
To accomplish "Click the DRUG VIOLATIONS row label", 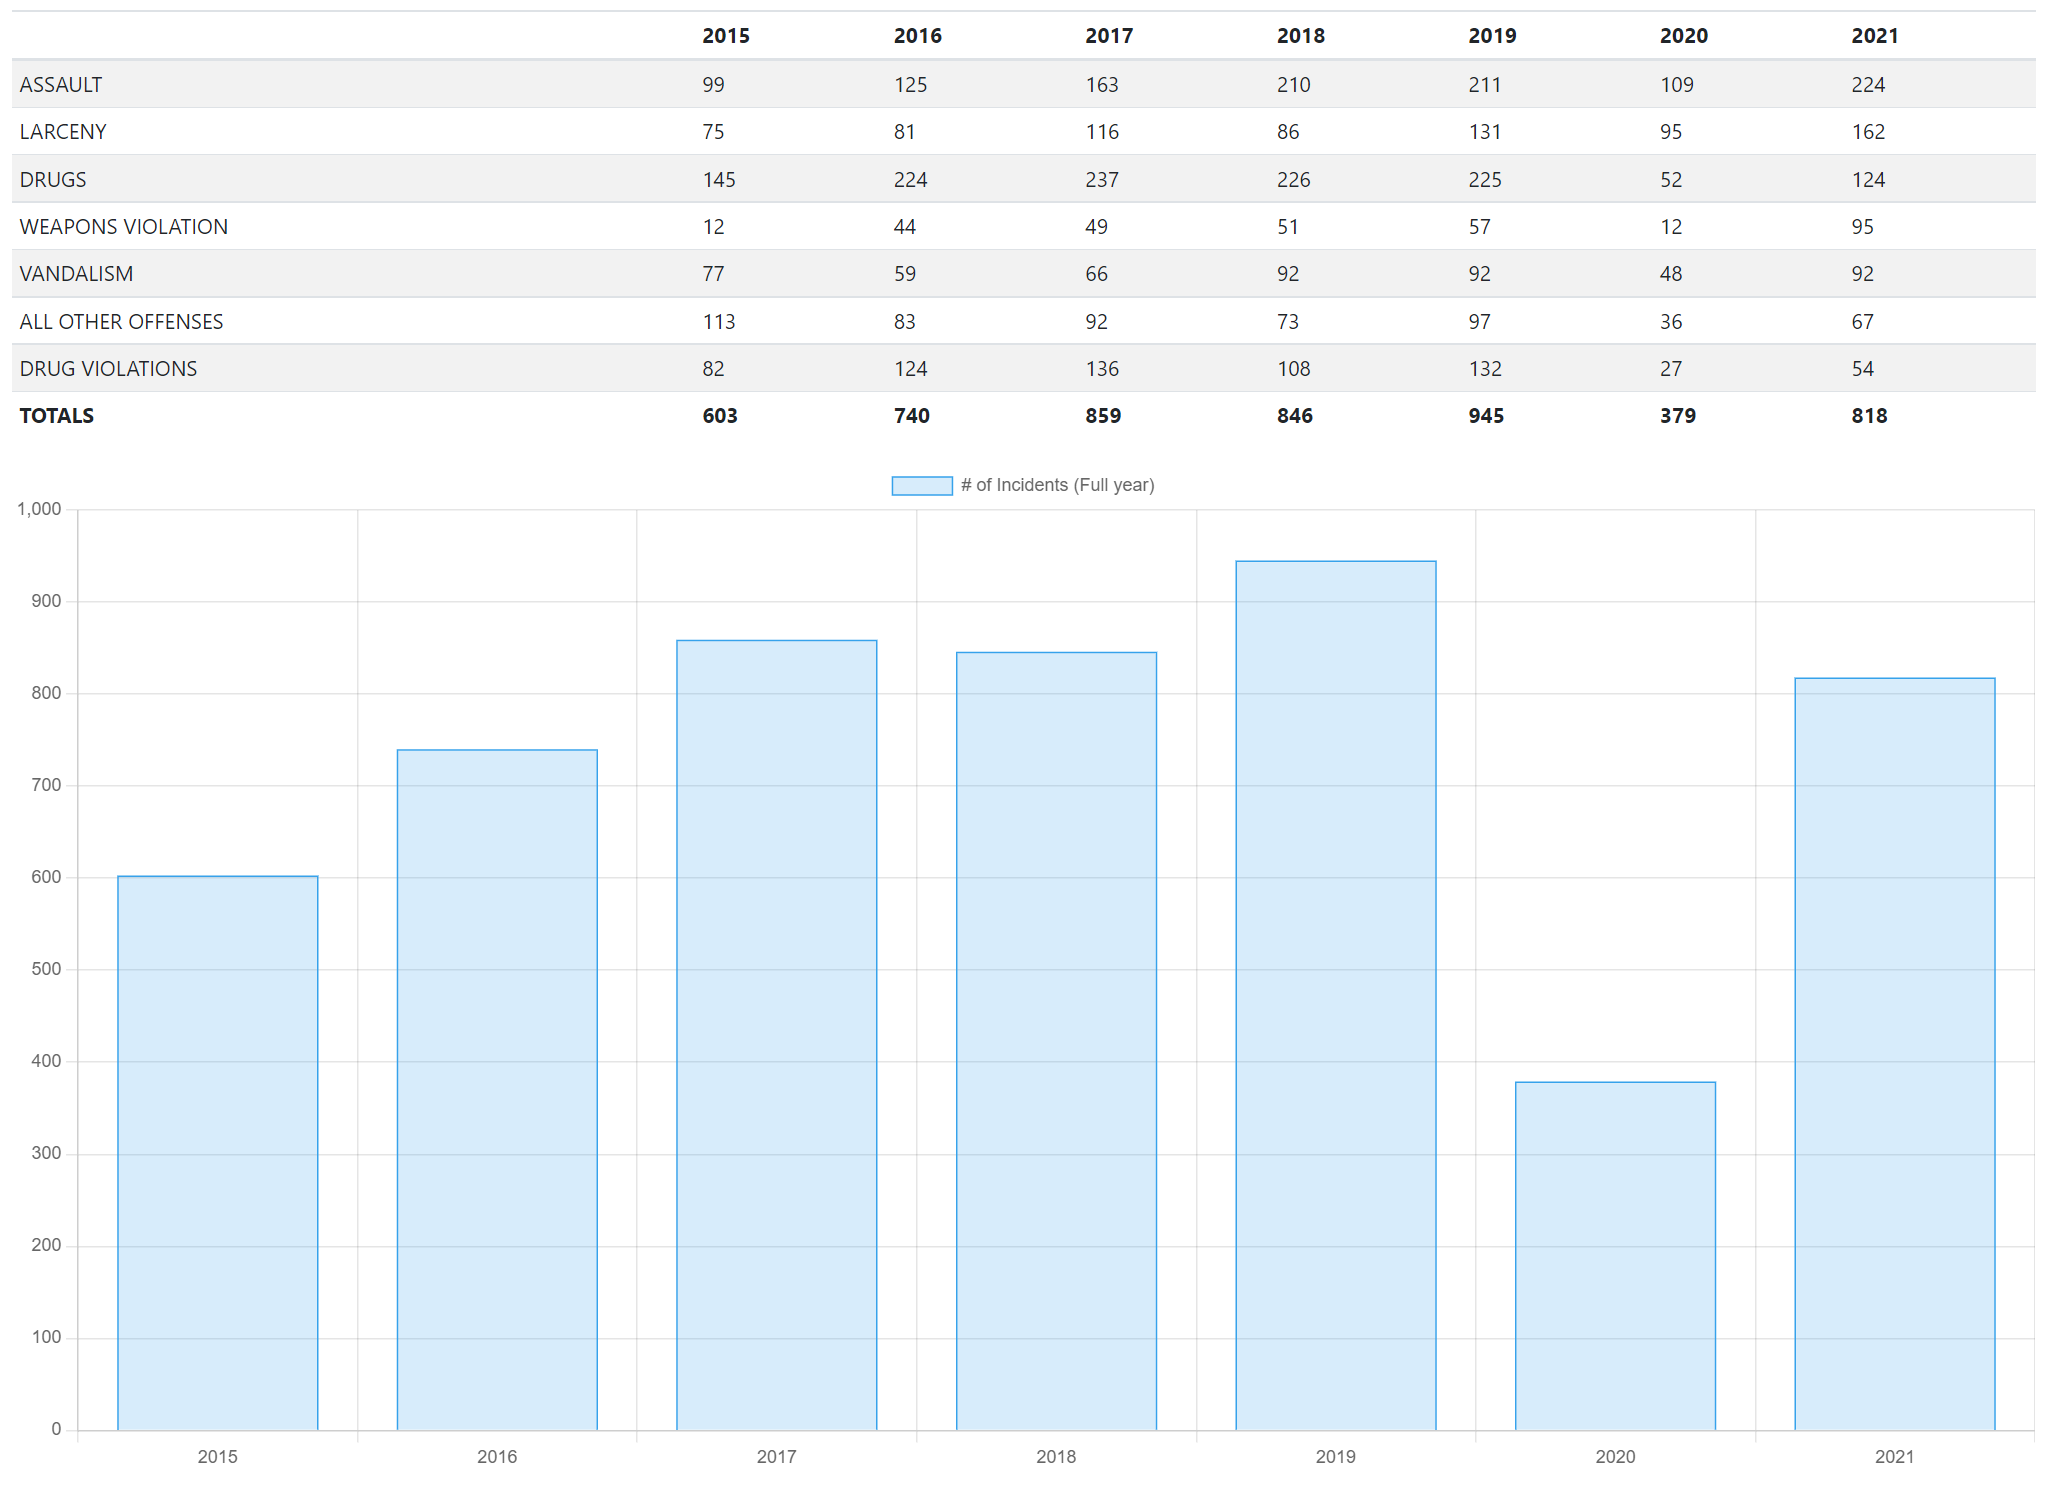I will pos(108,369).
